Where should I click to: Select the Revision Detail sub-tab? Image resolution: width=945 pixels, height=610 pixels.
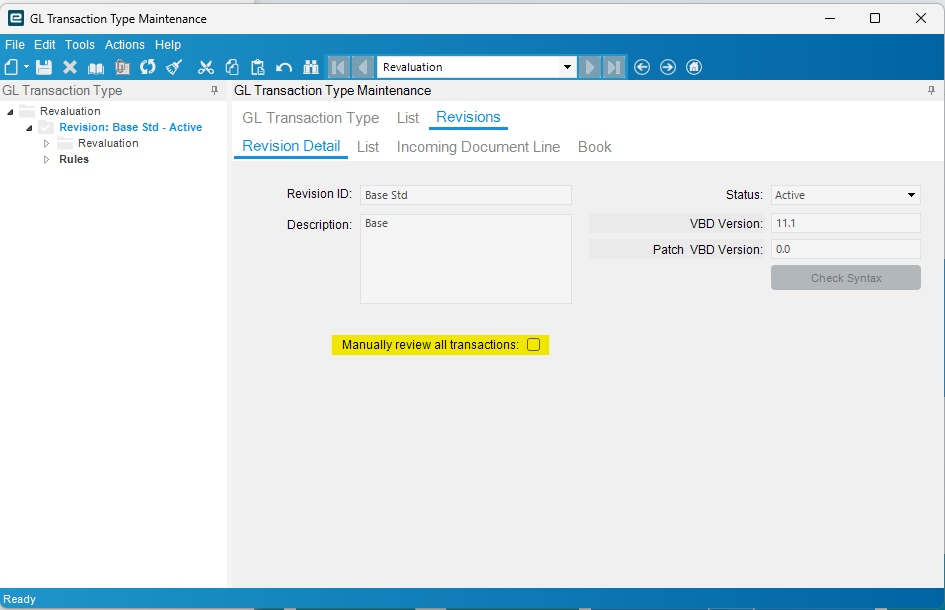pyautogui.click(x=291, y=146)
